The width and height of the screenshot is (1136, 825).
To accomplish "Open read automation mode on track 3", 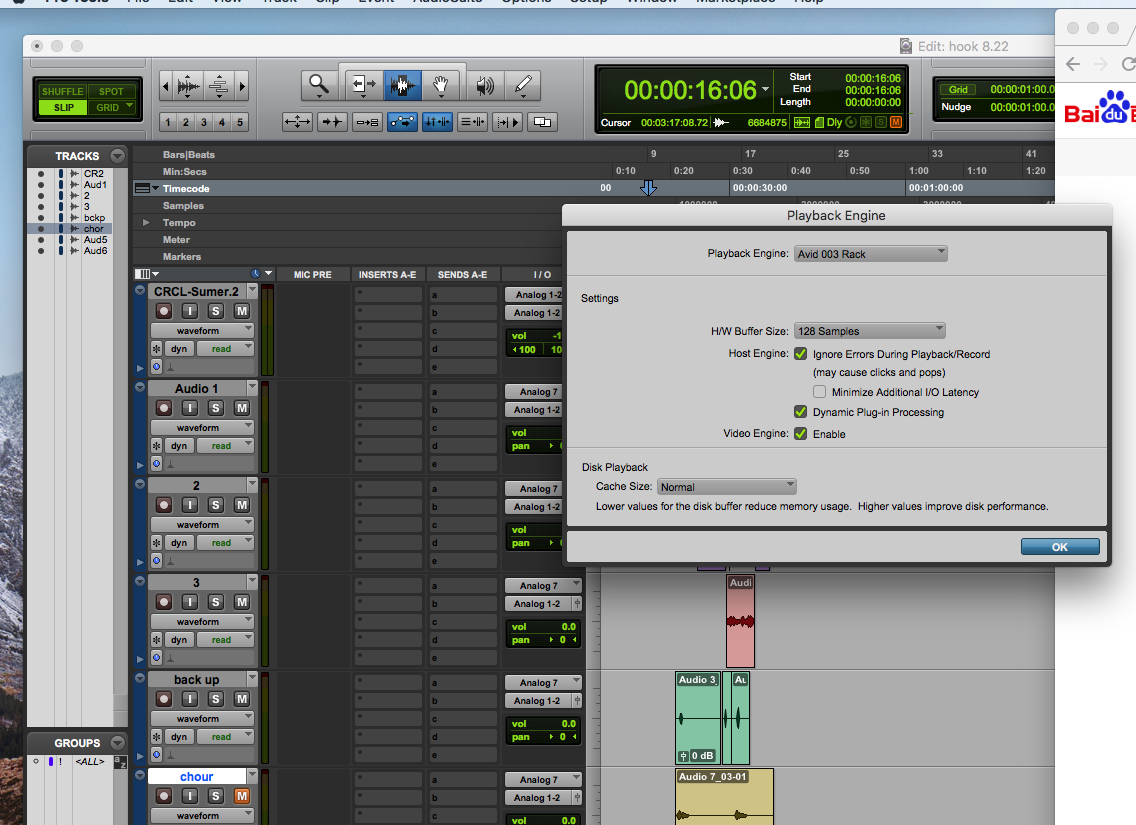I will click(x=227, y=640).
